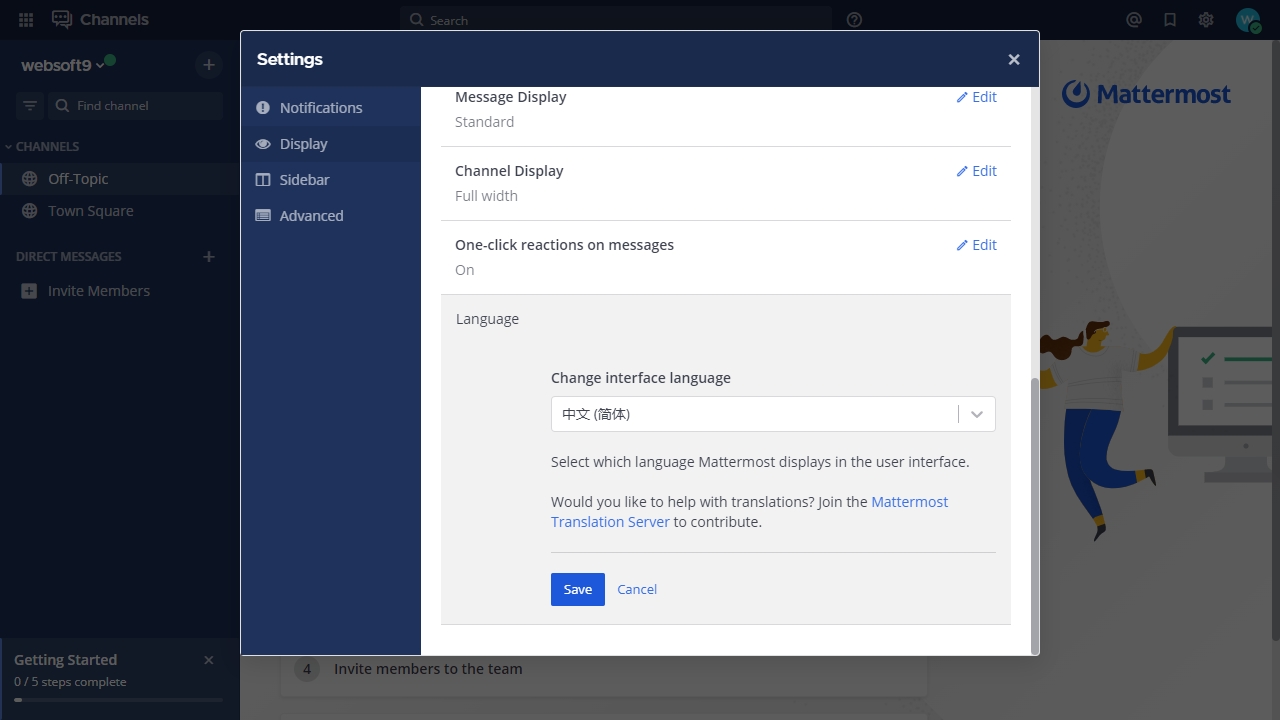
Task: Click the settings gear icon in header
Action: point(1206,19)
